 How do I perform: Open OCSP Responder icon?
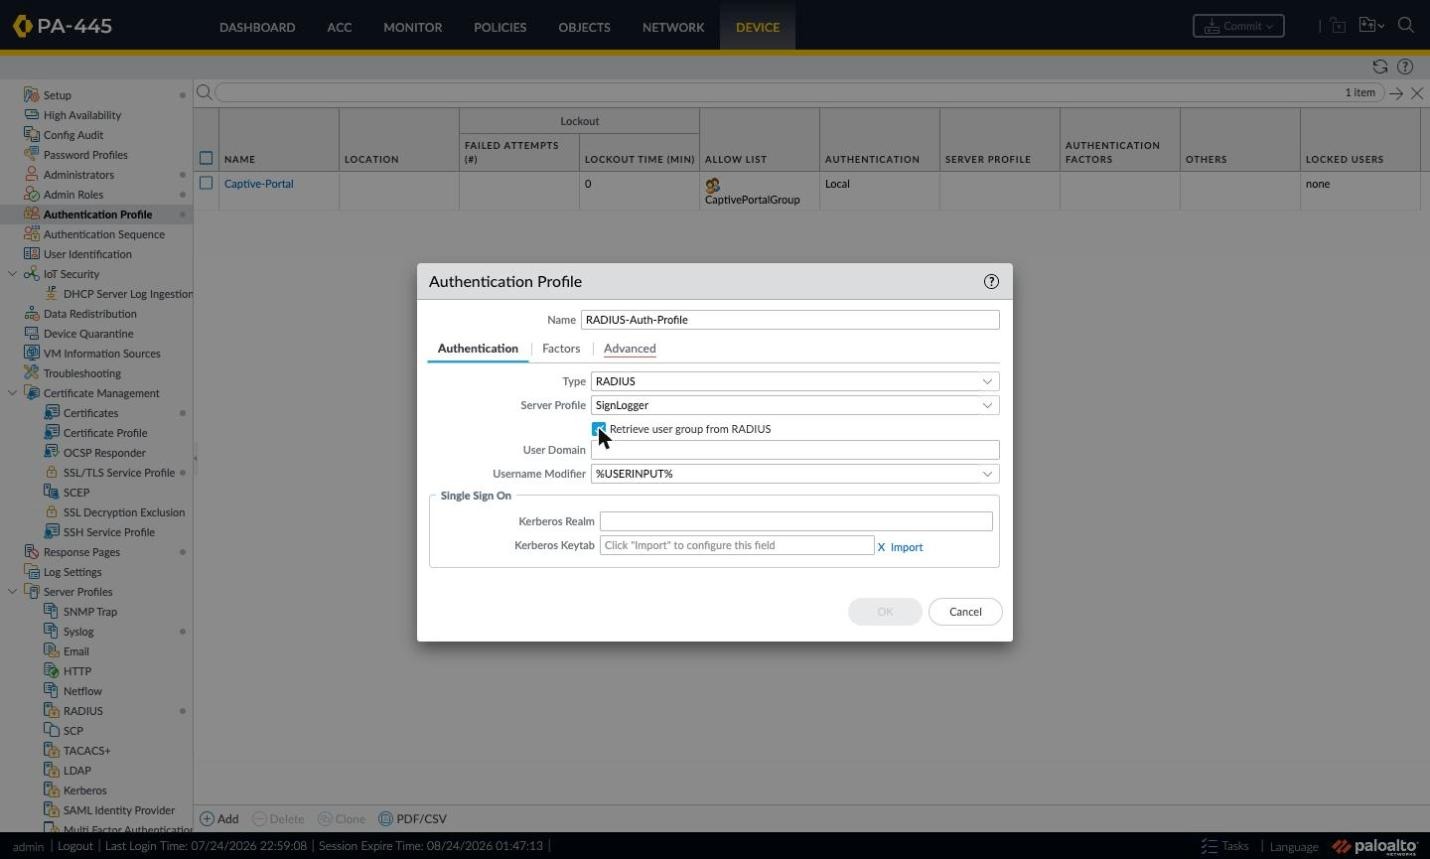51,453
